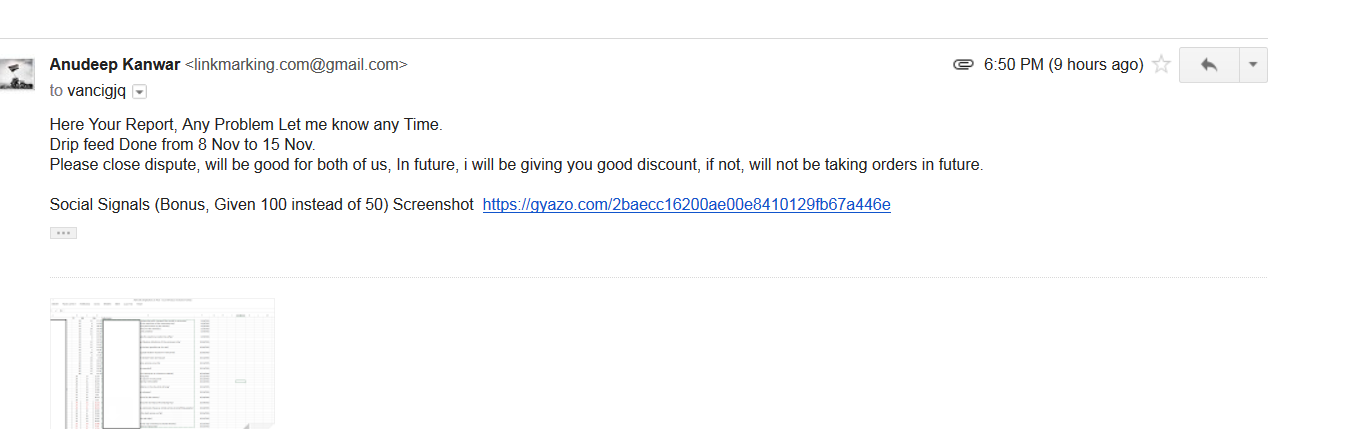The image size is (1369, 429).
Task: Click the paperclip attachment icon
Action: [963, 65]
